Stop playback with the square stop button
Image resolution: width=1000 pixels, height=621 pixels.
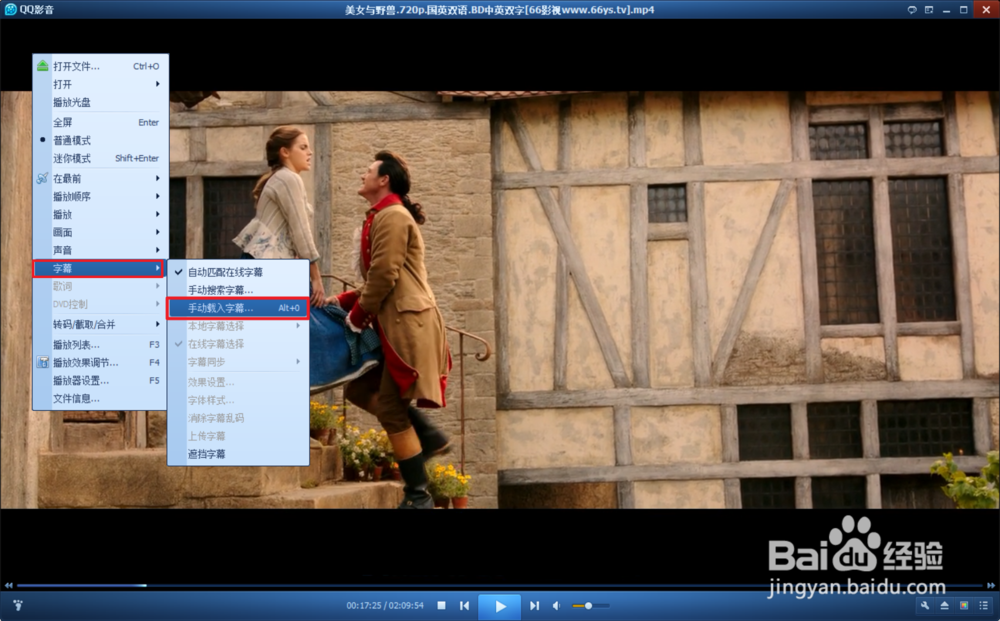[x=441, y=605]
